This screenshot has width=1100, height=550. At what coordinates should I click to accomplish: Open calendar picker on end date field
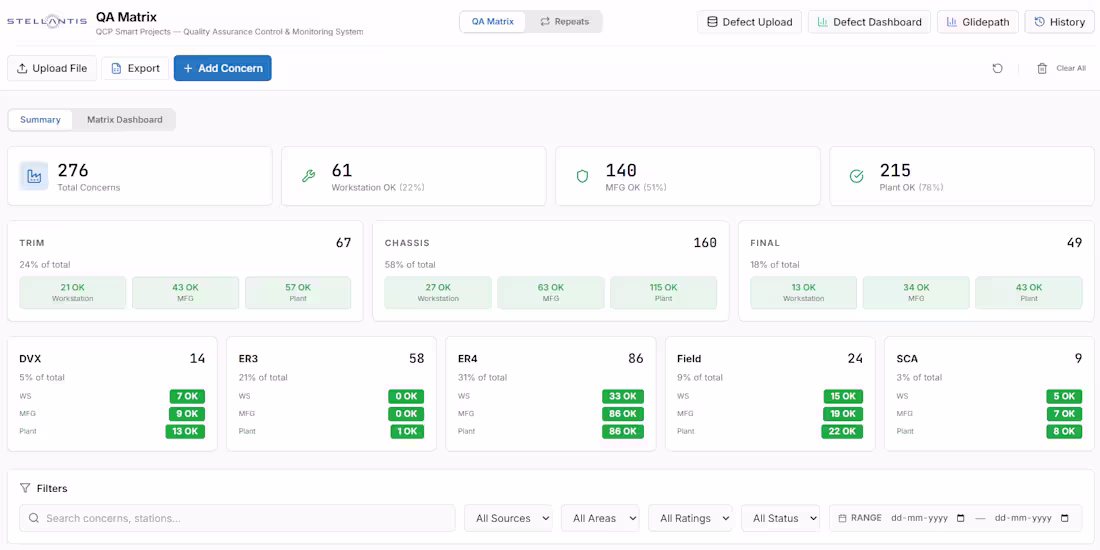[x=1064, y=518]
